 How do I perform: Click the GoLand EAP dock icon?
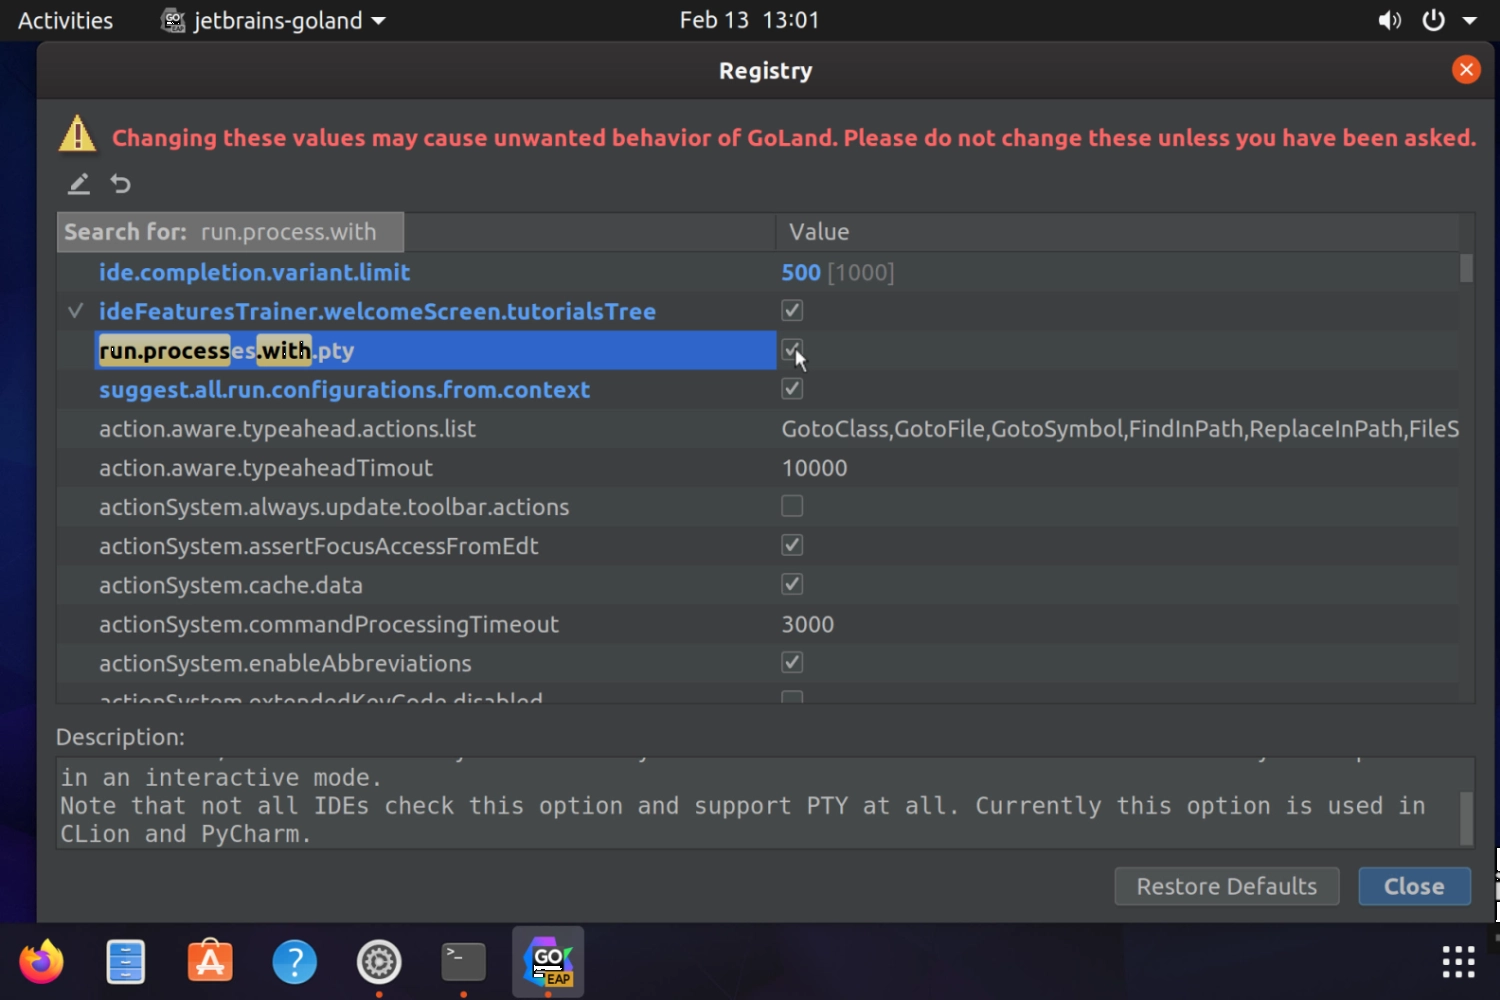click(x=548, y=962)
